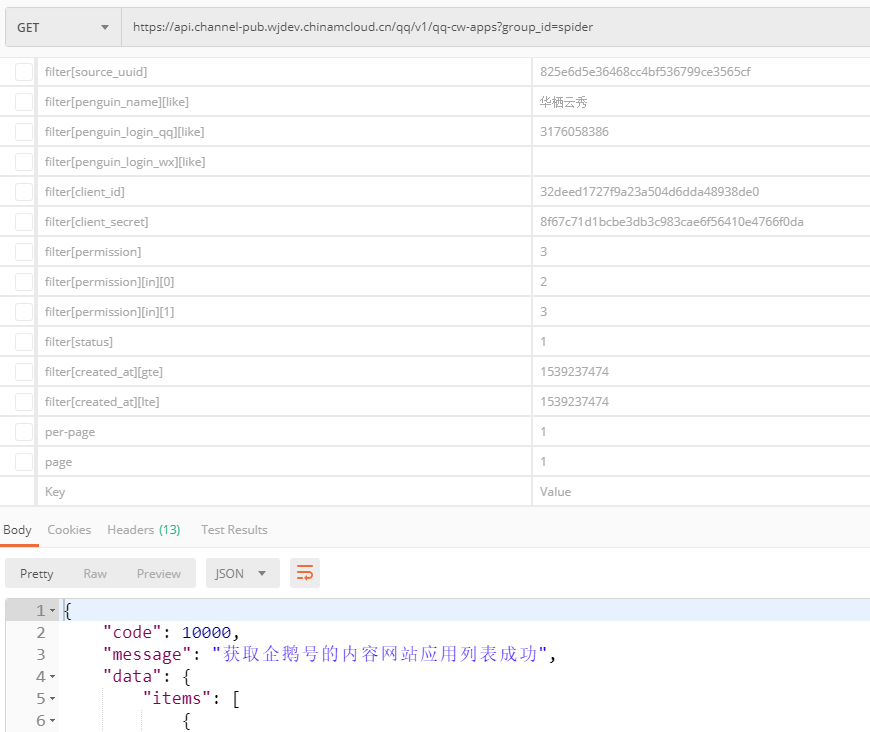Enable the filter[client_id] checkbox
Screen dimensions: 870x732
pos(23,192)
